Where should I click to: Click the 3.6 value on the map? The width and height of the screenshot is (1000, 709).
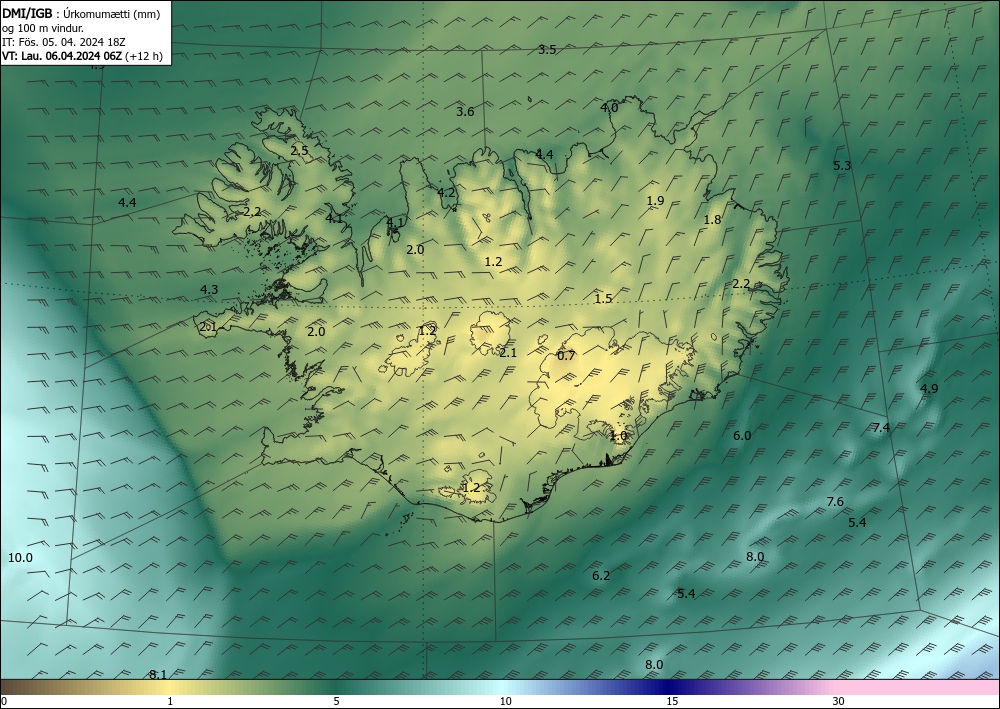tap(465, 112)
